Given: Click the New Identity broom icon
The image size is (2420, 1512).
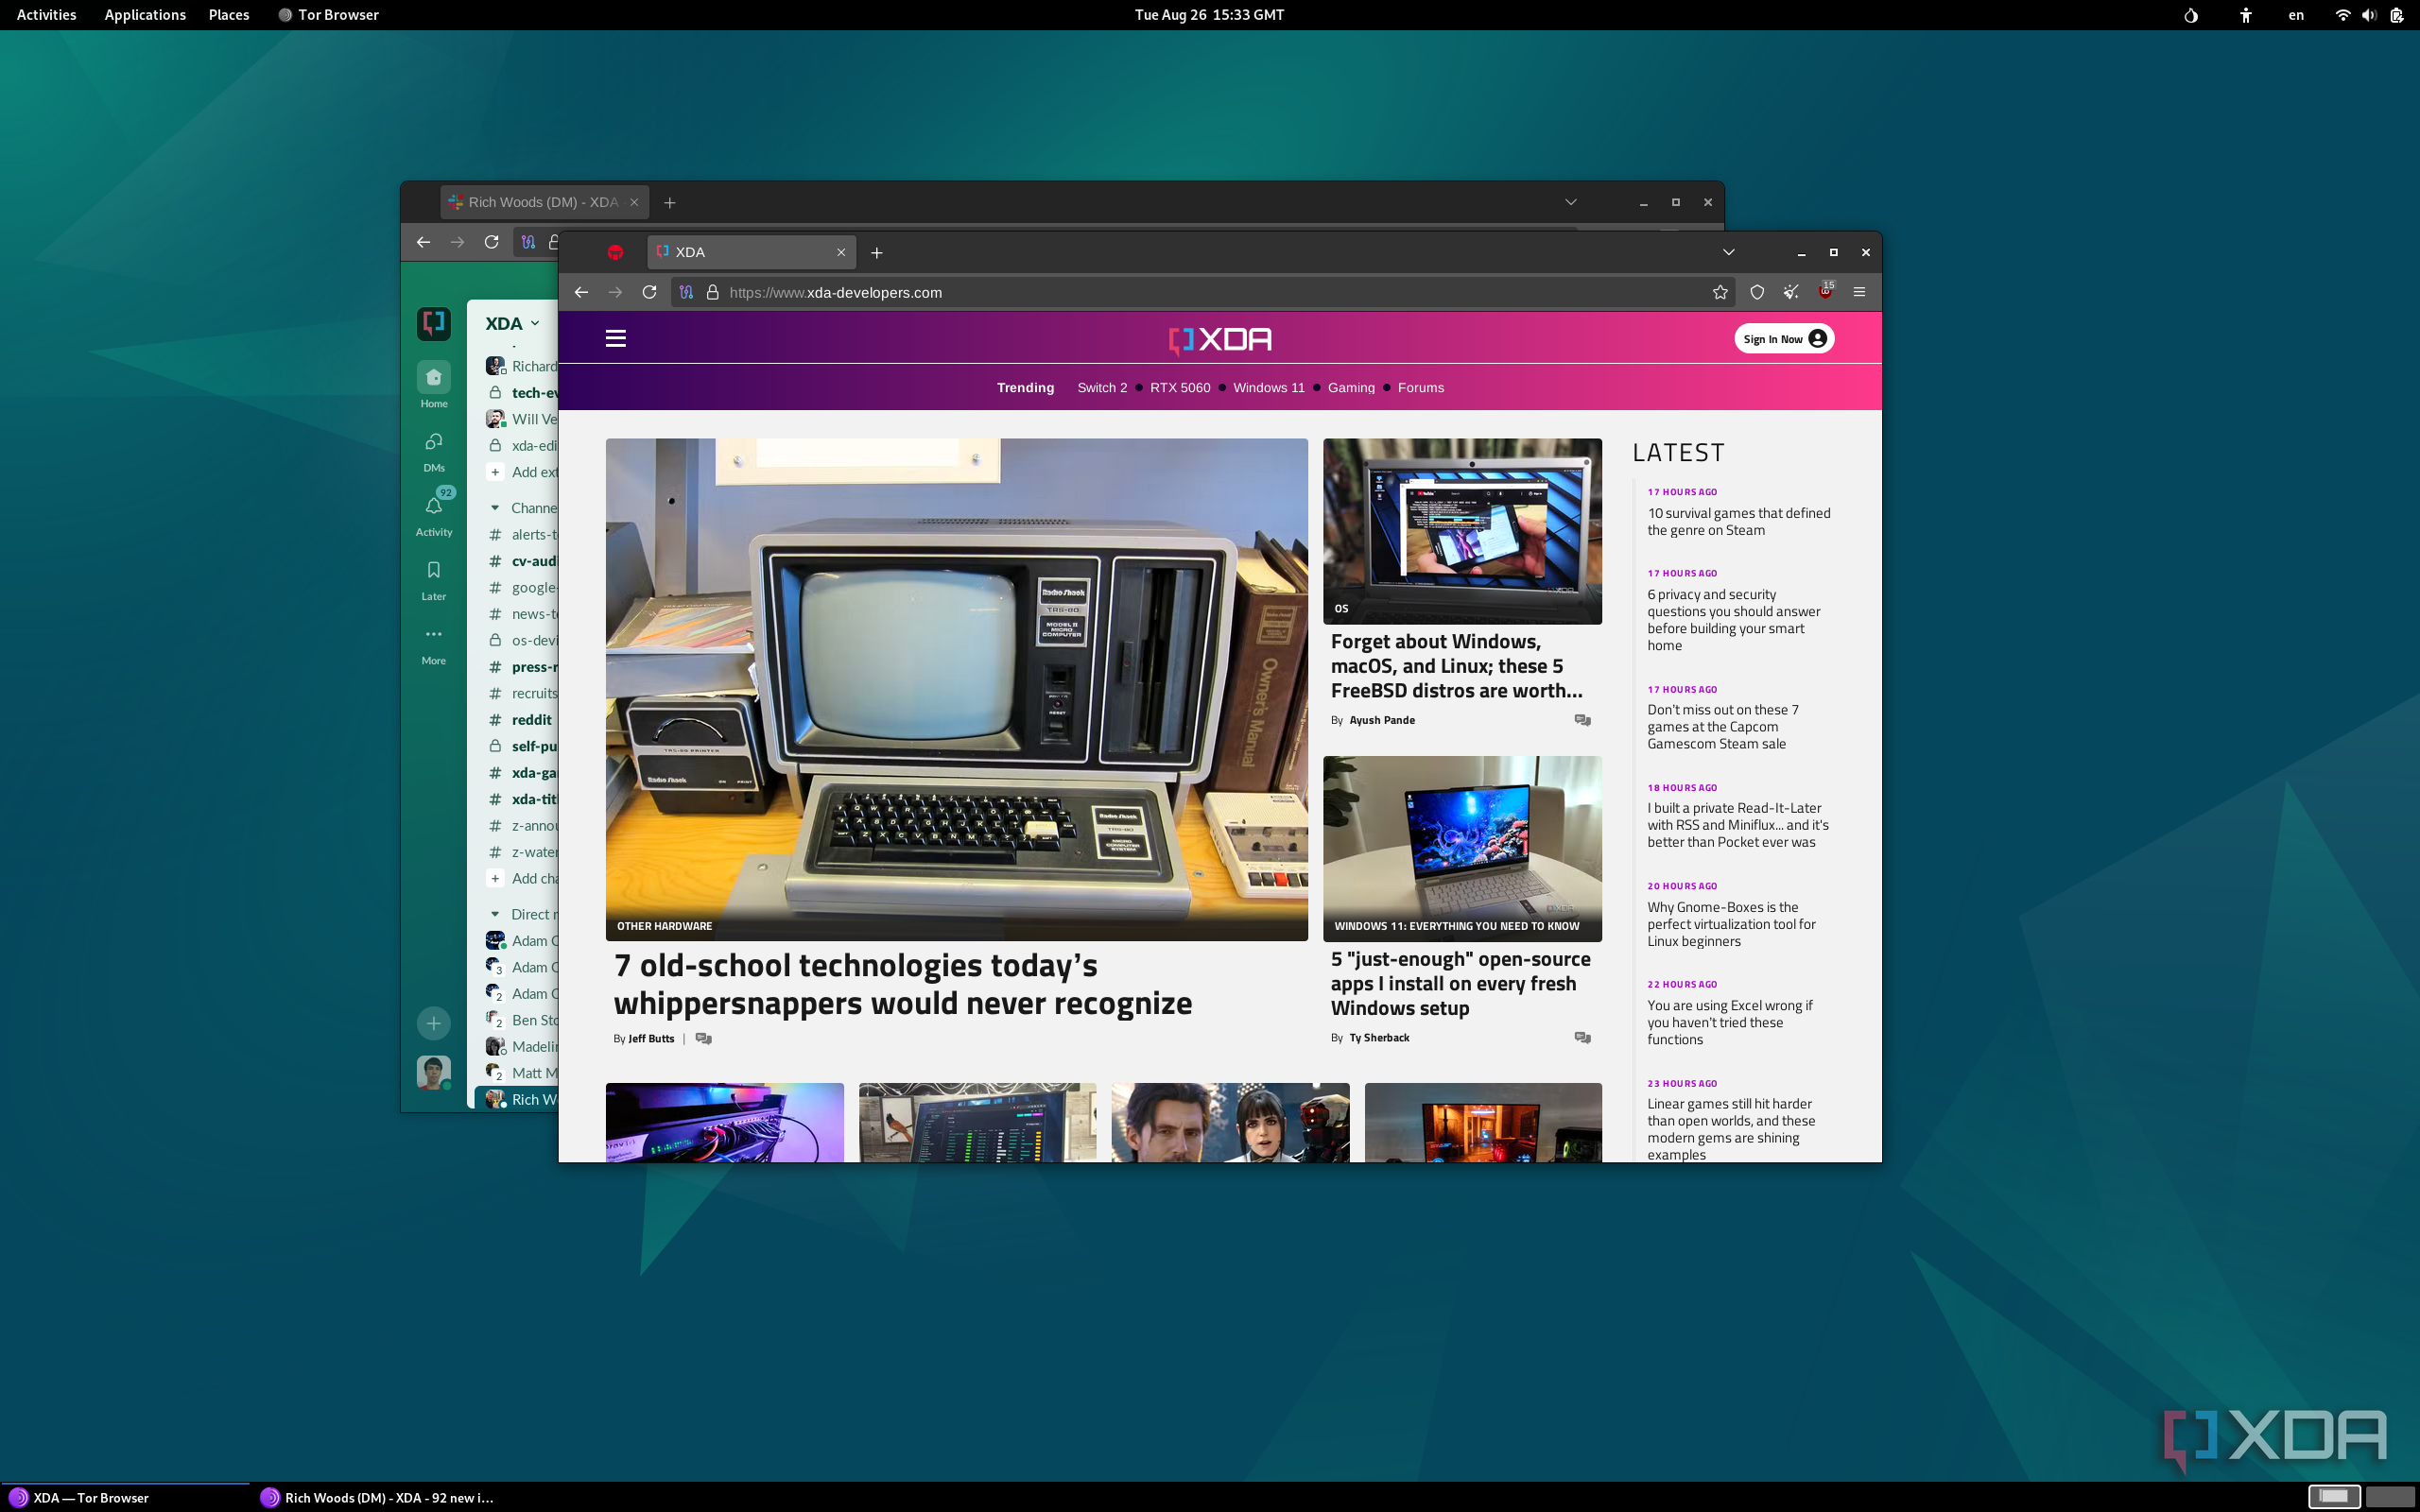Looking at the screenshot, I should click(x=1791, y=292).
